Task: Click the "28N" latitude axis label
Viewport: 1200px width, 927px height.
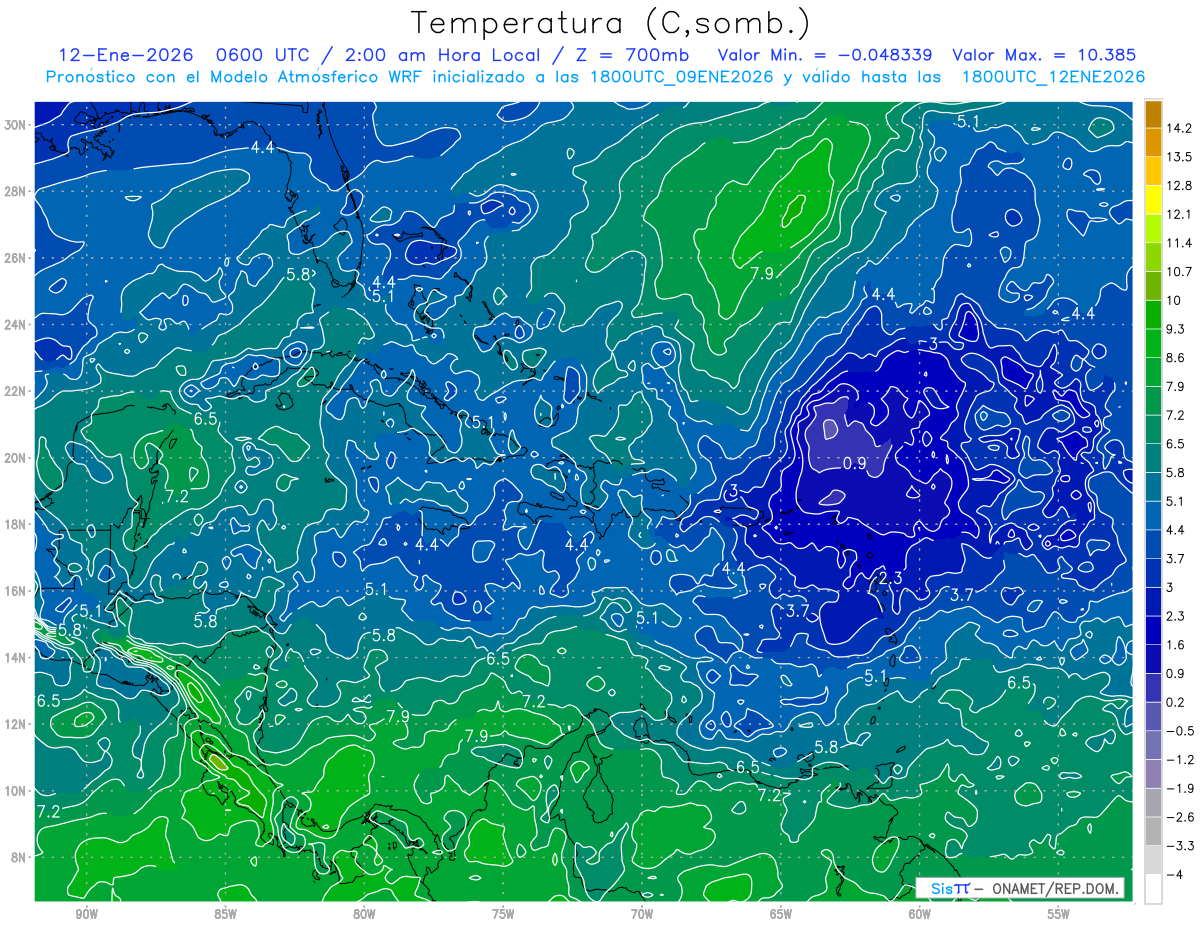Action: (17, 191)
